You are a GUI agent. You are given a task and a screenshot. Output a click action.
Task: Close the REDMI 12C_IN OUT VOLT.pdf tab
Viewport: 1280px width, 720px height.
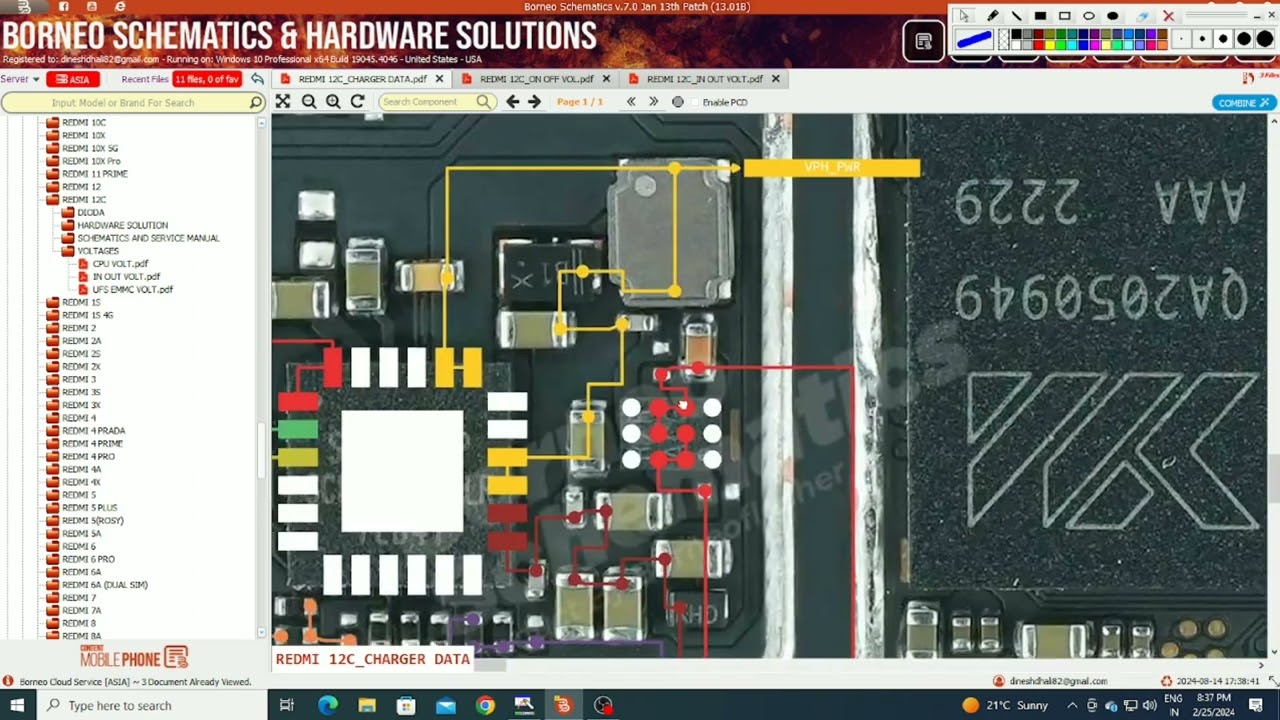(776, 79)
